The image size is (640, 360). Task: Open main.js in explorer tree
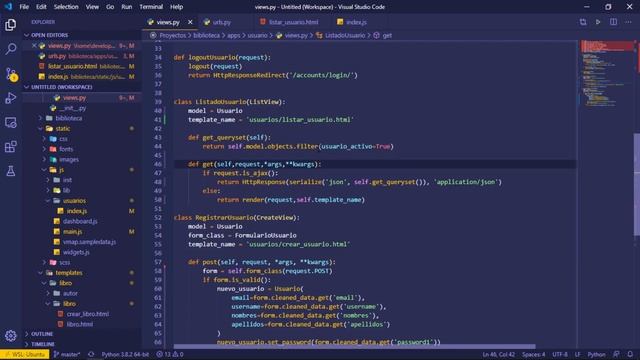point(72,231)
